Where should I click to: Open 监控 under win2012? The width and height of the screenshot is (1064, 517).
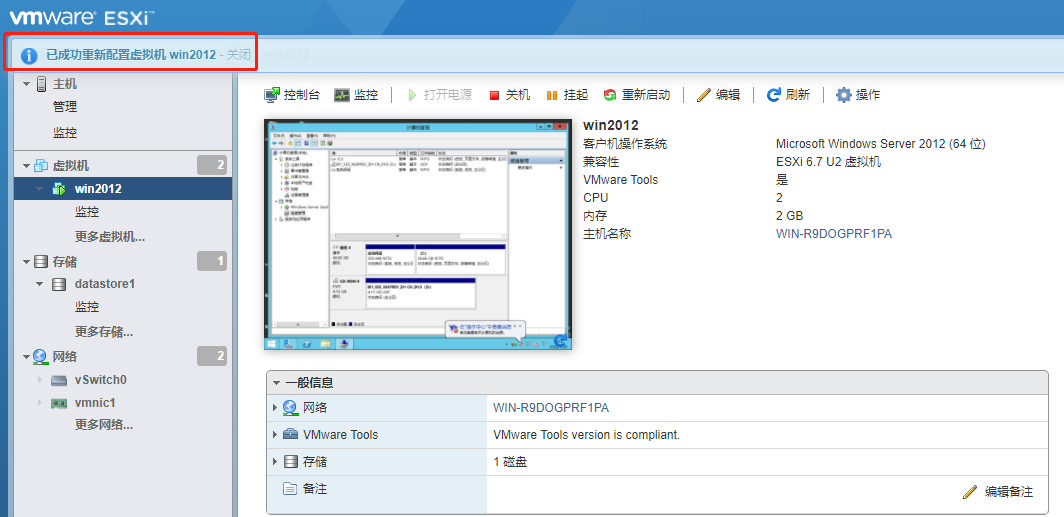87,212
